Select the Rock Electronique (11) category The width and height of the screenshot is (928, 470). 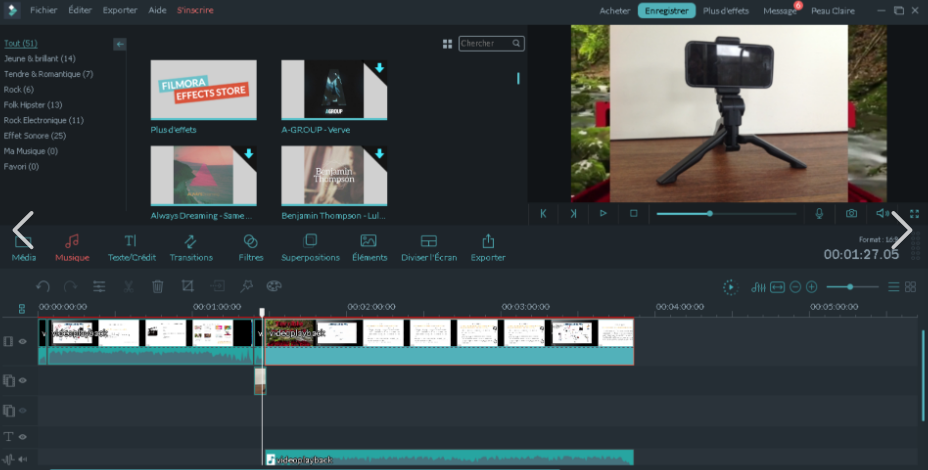[x=43, y=120]
